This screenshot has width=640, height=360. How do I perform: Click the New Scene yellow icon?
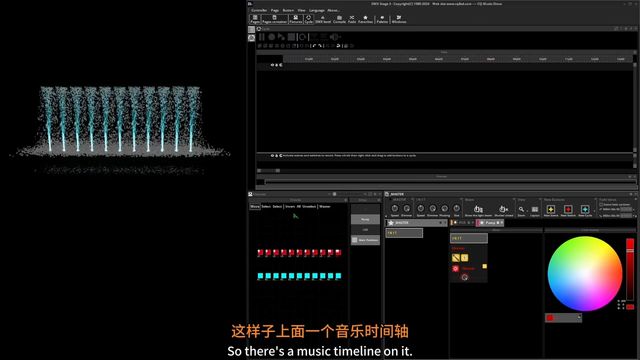coord(551,209)
